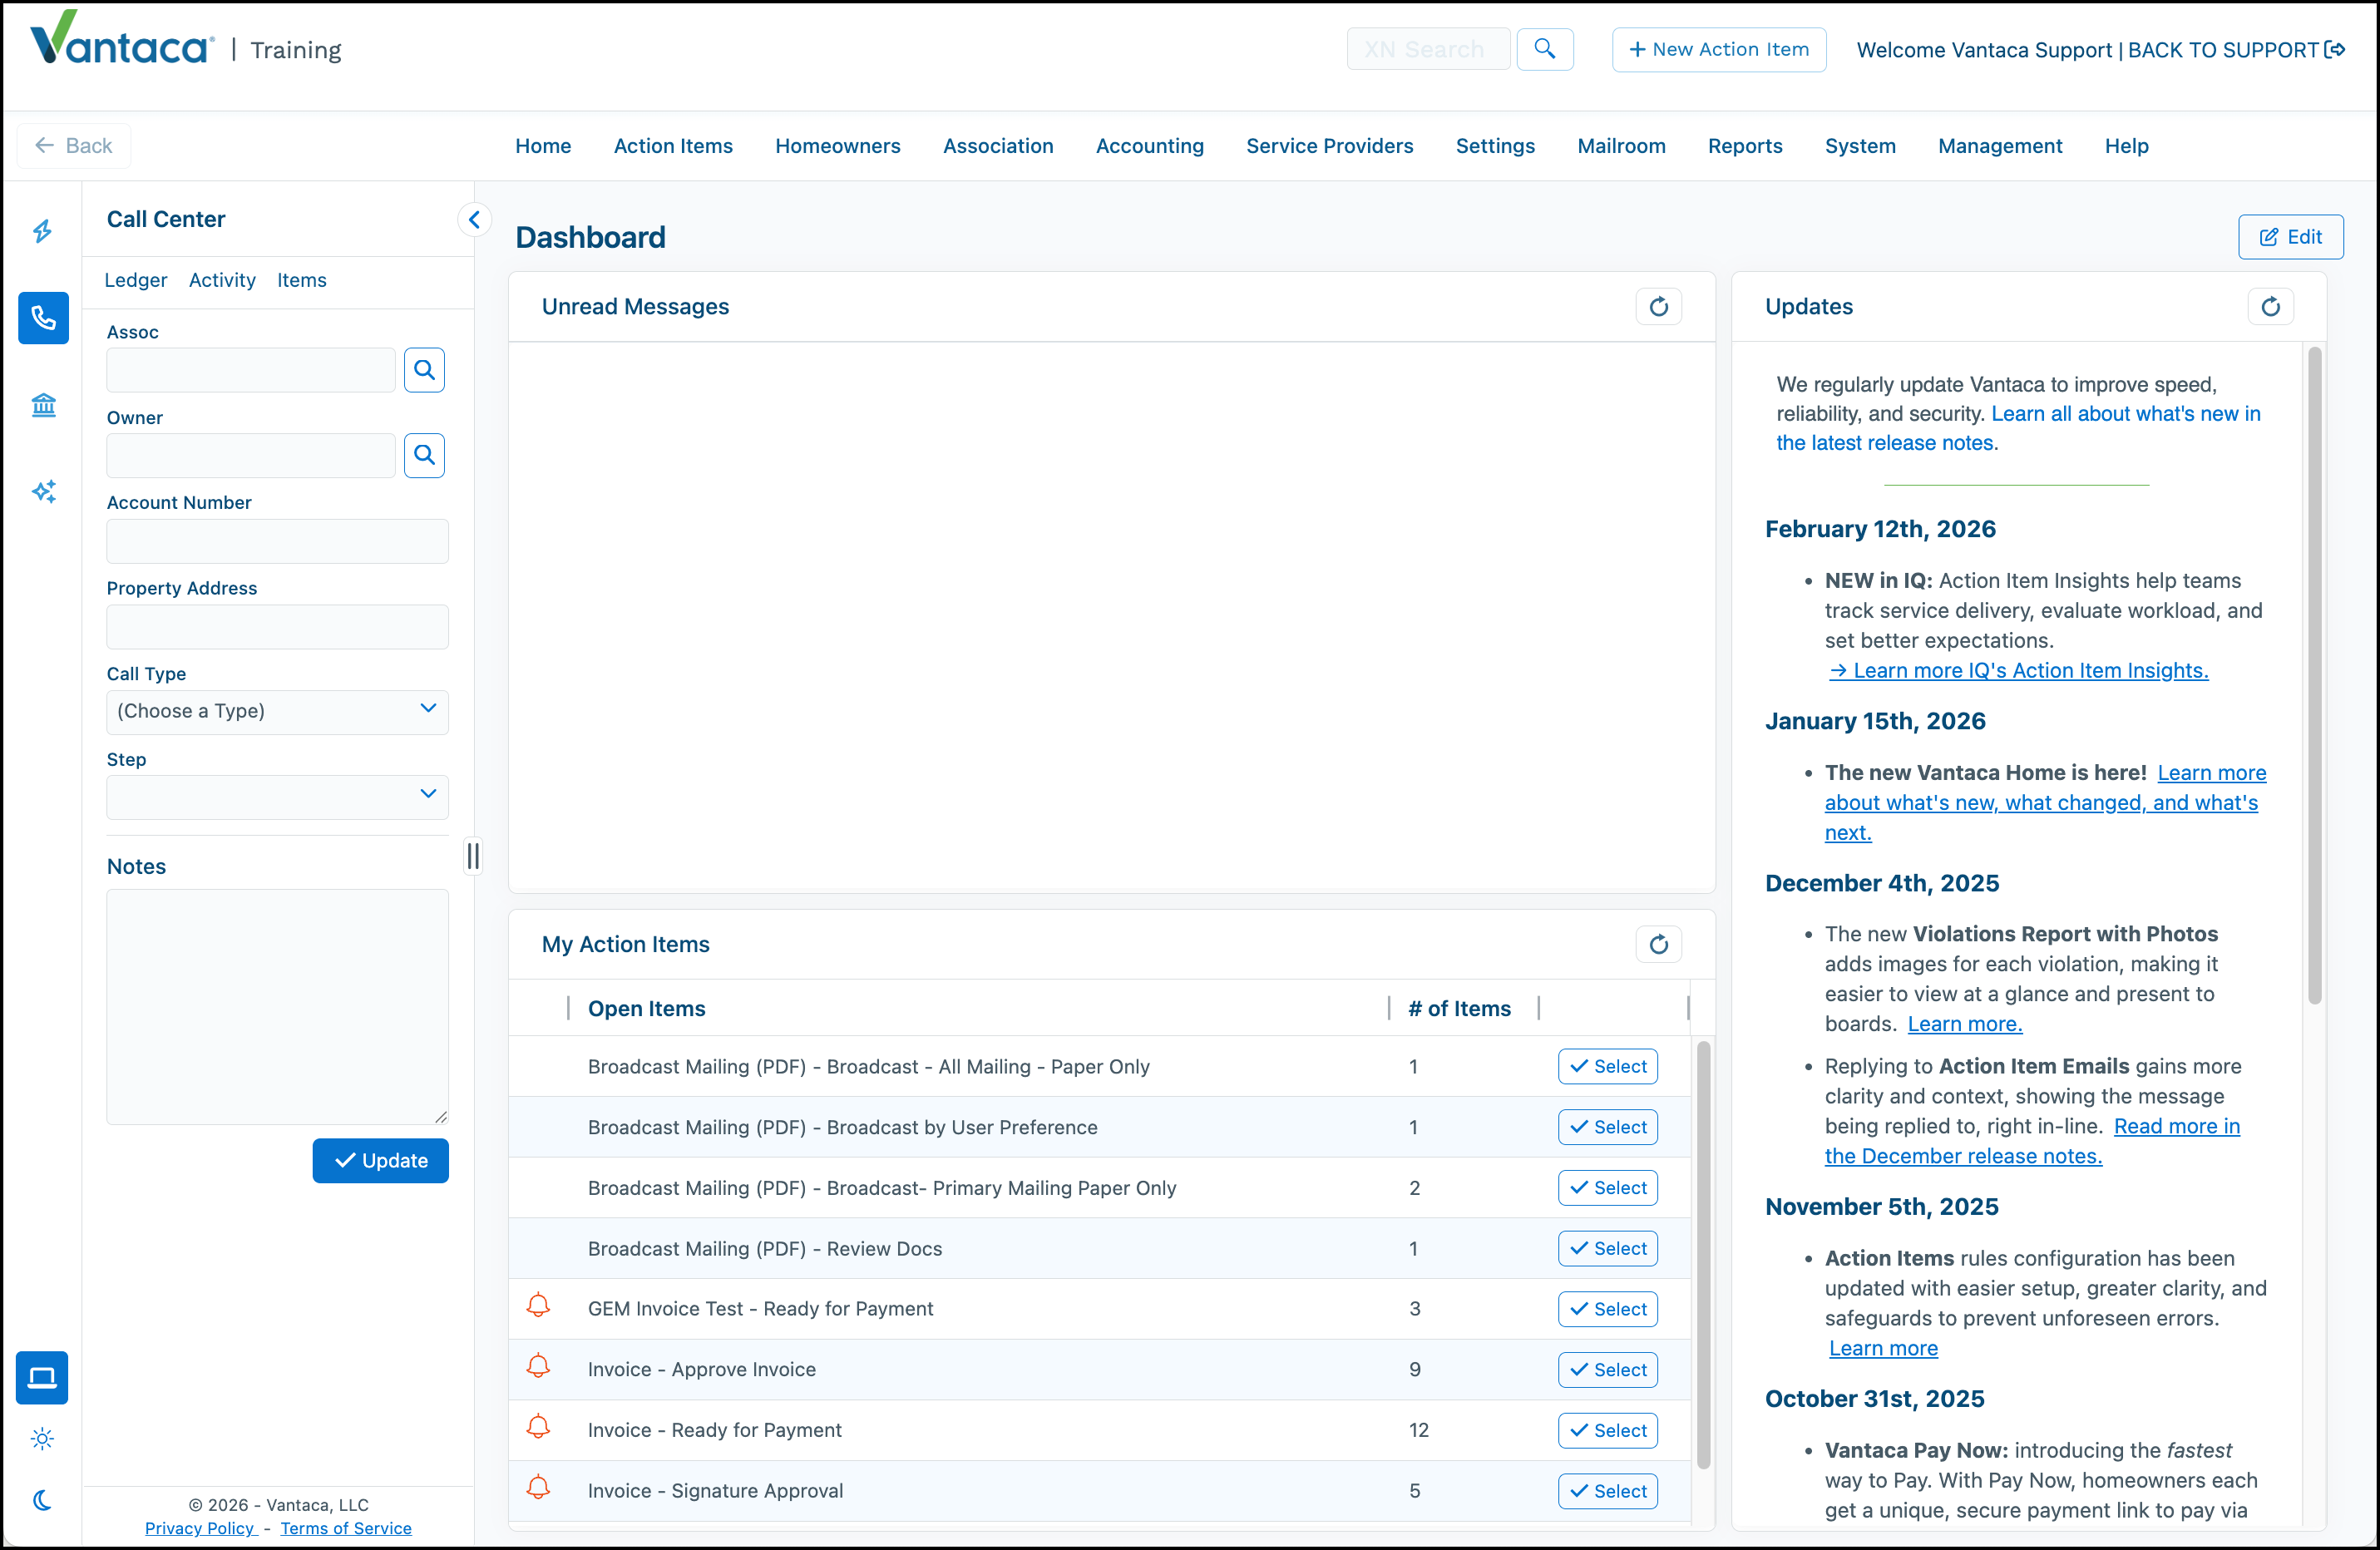Switch to the Ledger tab
The width and height of the screenshot is (2380, 1550).
point(135,280)
